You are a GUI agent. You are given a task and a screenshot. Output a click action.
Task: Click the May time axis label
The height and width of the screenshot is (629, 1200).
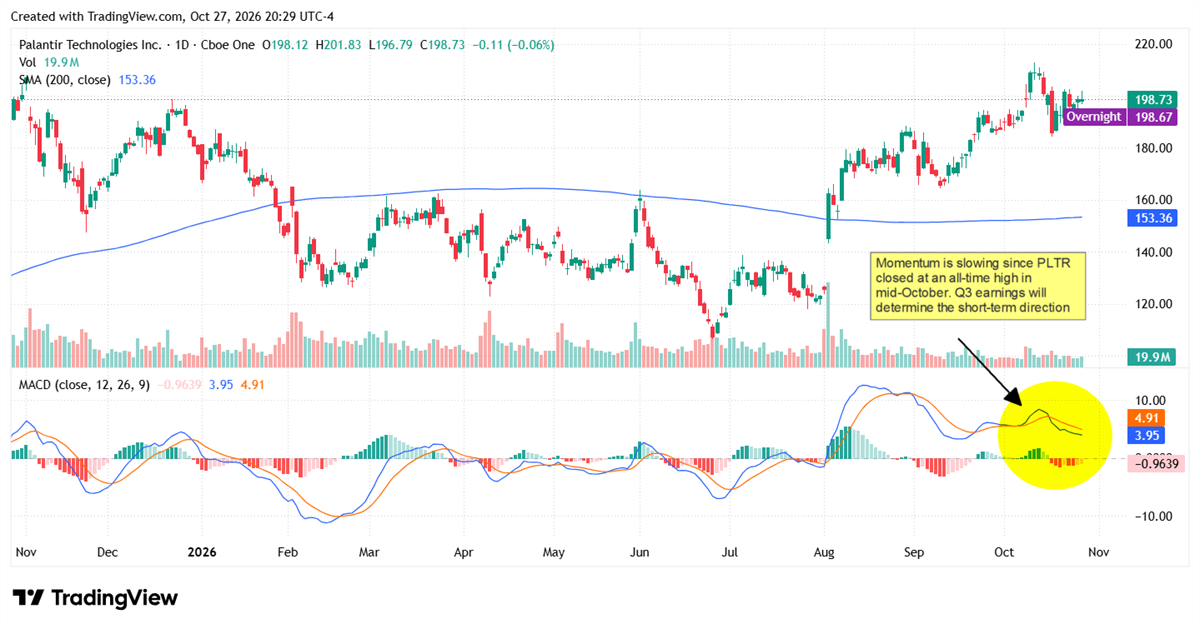coord(554,551)
